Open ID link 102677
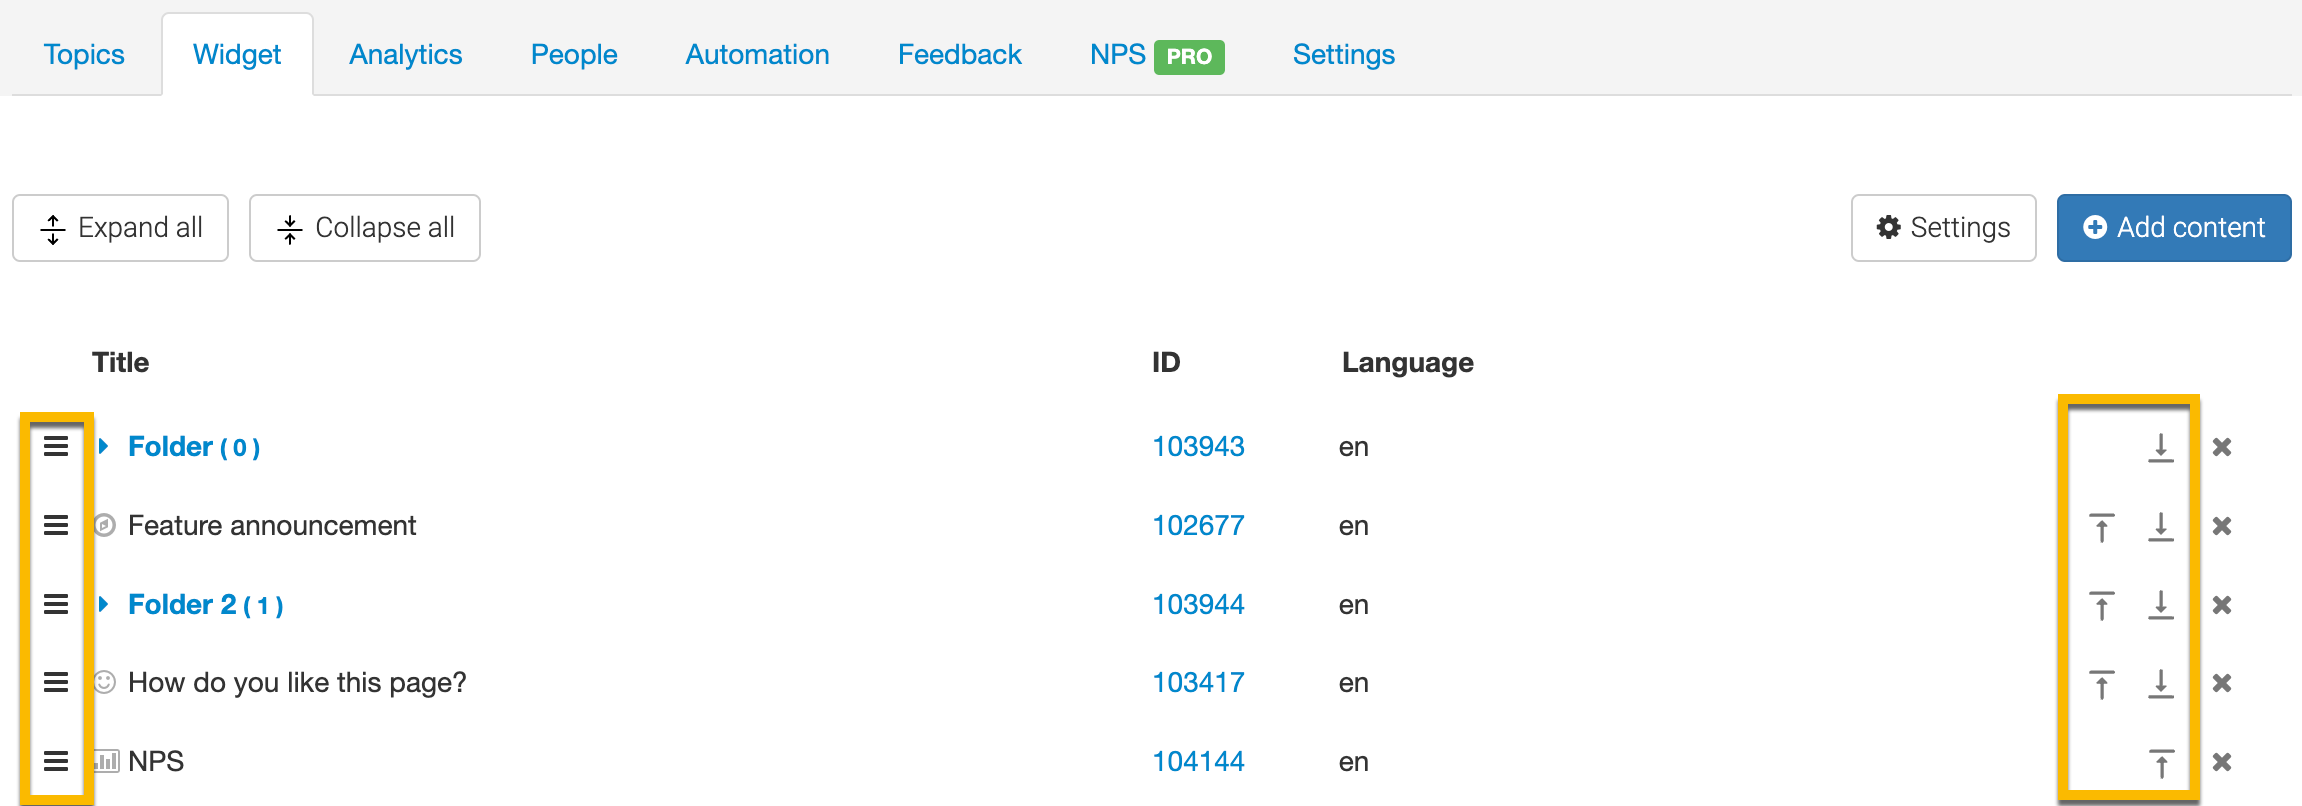Image resolution: width=2302 pixels, height=806 pixels. pyautogui.click(x=1198, y=525)
